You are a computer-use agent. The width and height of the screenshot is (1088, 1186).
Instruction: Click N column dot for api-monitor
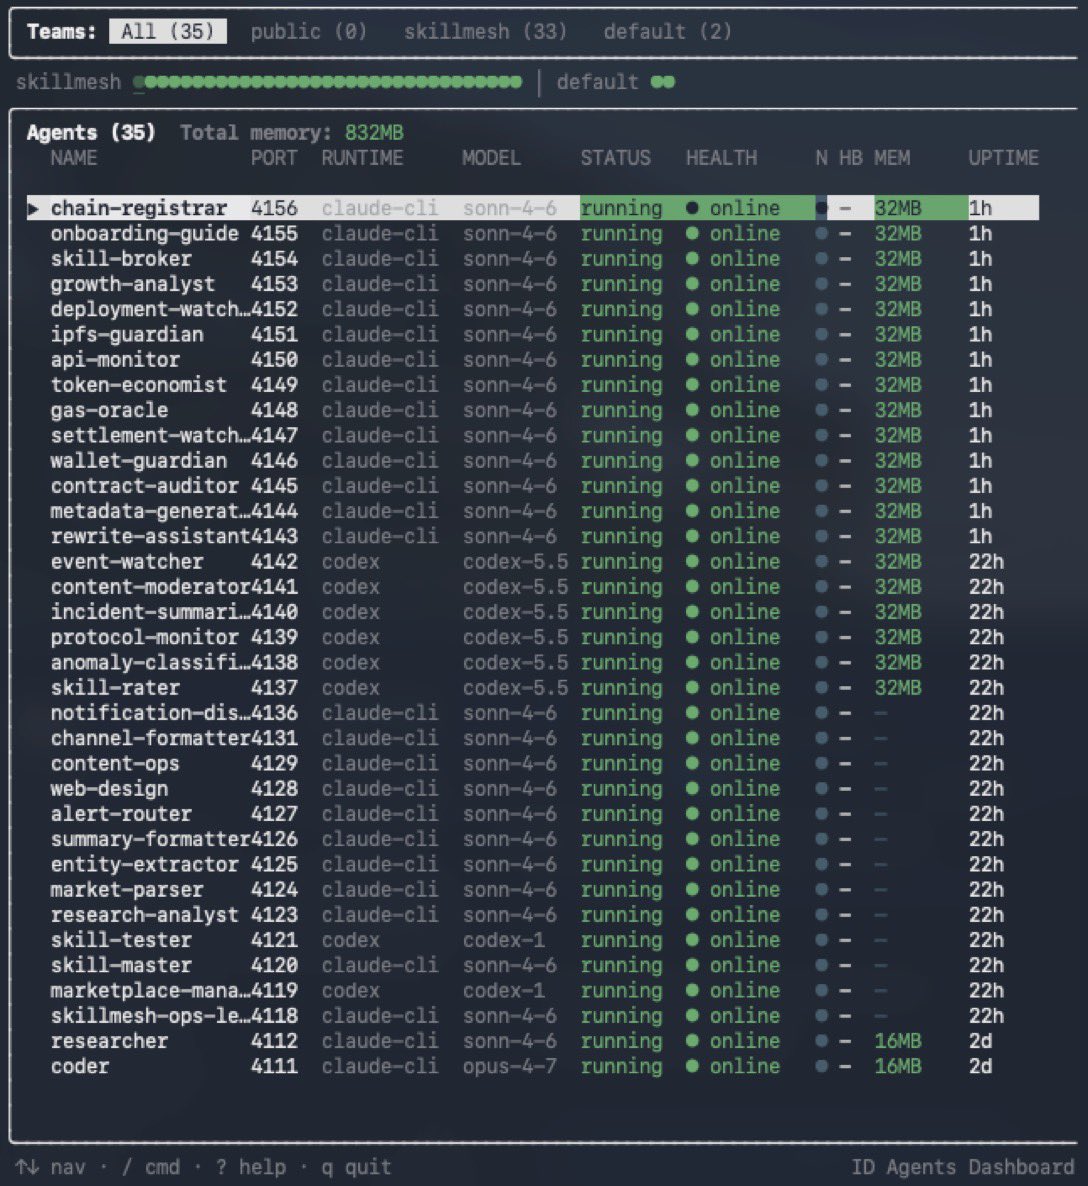click(x=822, y=359)
